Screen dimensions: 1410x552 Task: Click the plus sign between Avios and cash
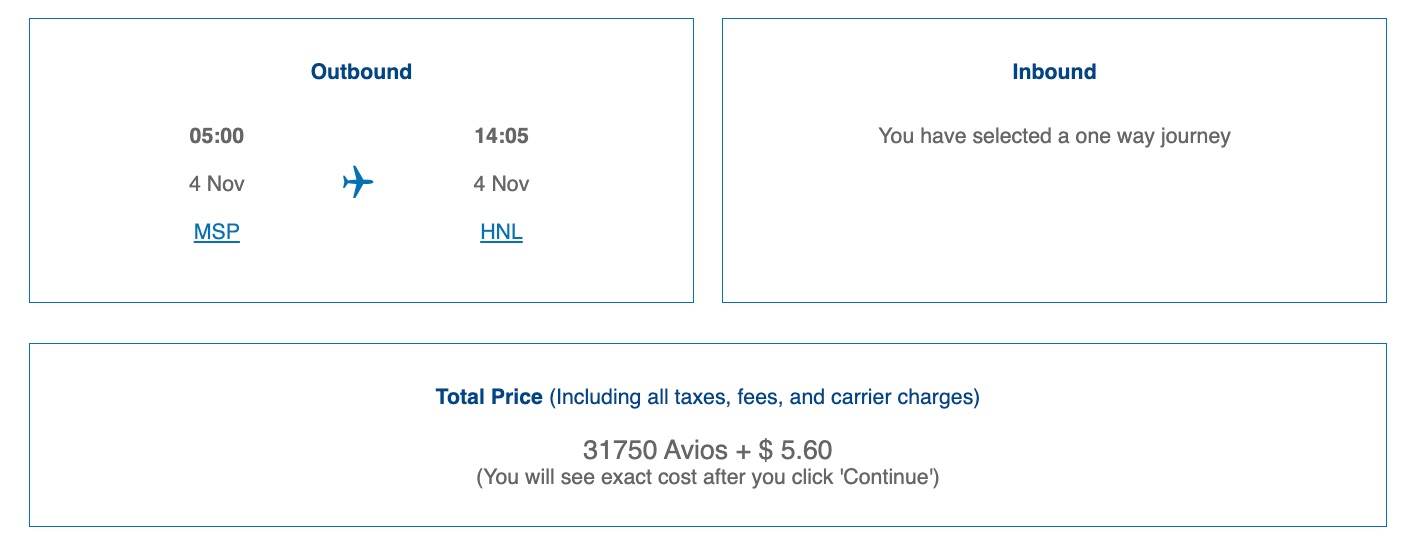tap(742, 450)
